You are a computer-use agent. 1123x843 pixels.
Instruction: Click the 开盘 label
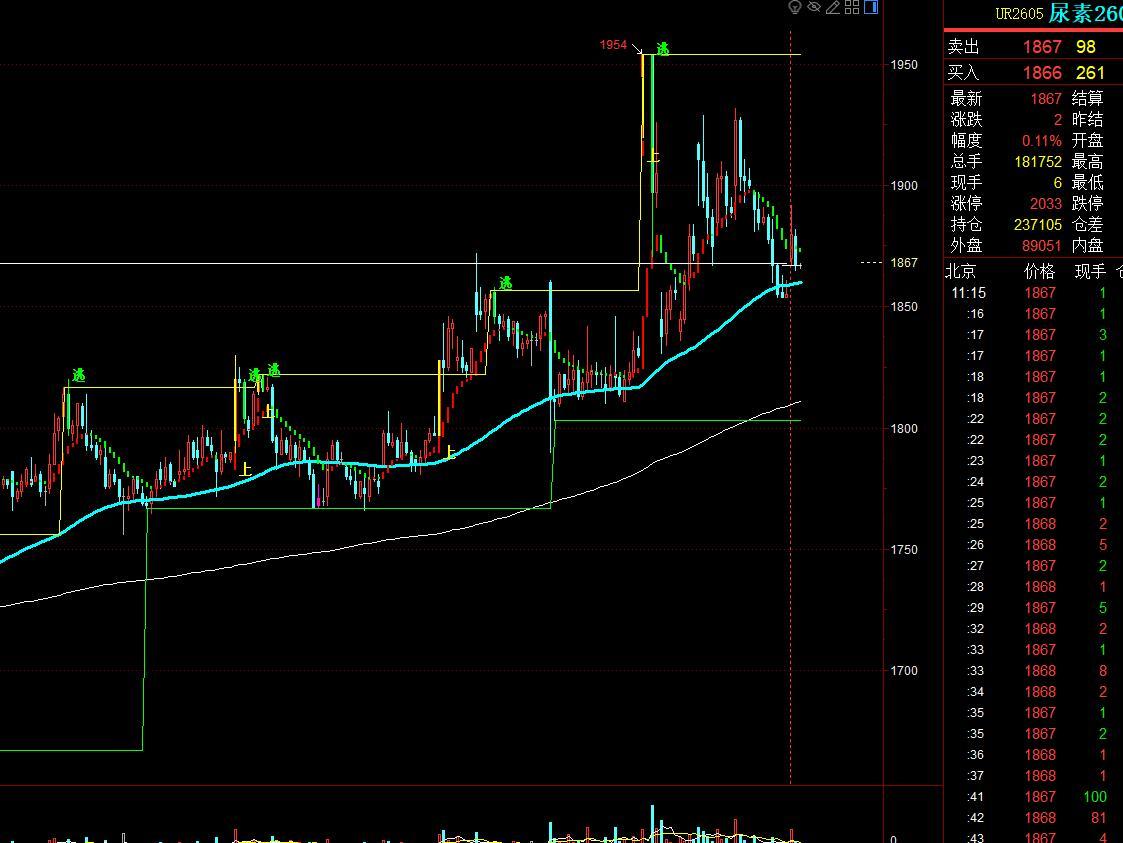(1087, 140)
